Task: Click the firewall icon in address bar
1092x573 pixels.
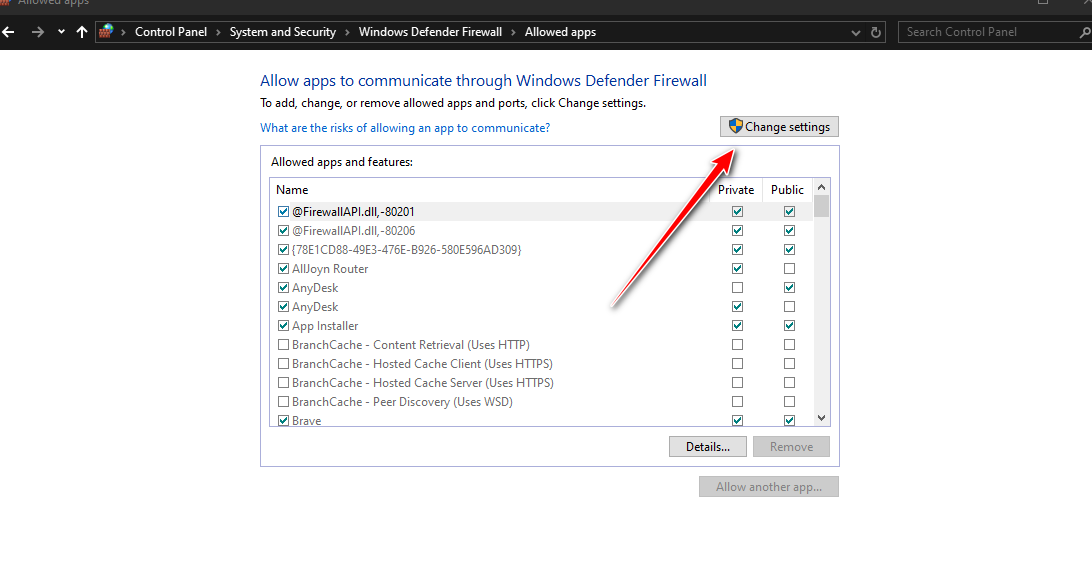Action: coord(107,32)
